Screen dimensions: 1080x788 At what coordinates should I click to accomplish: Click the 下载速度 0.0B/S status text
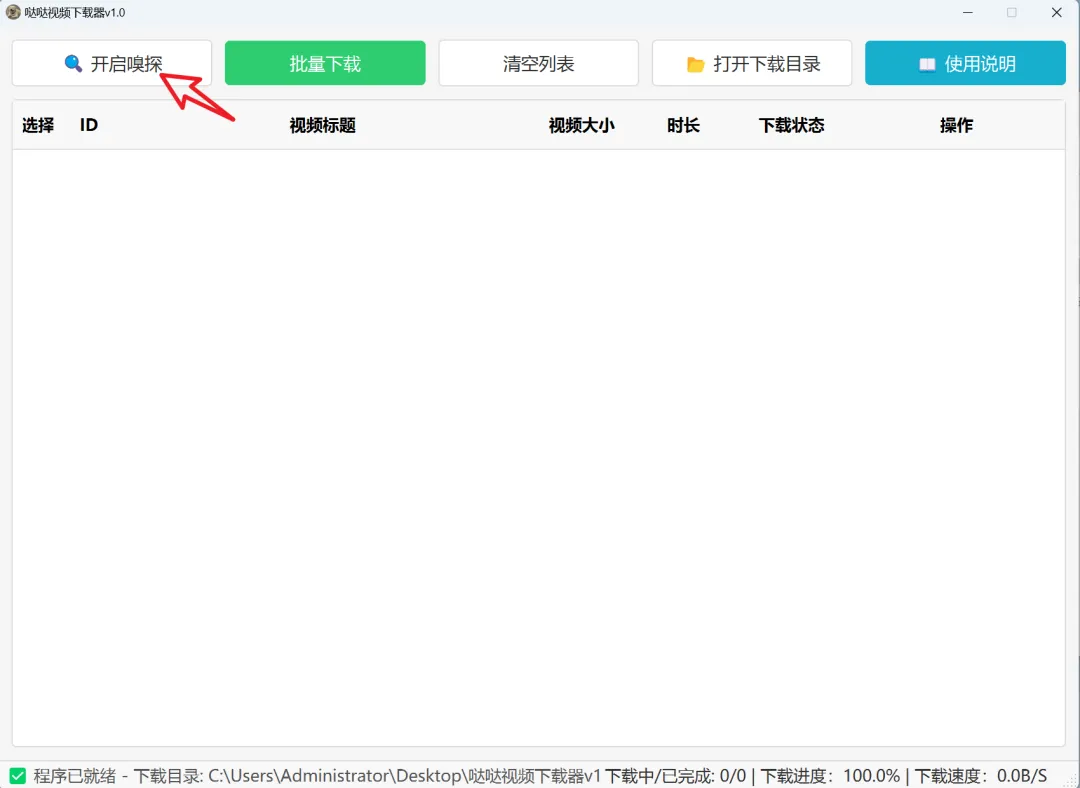(x=981, y=776)
